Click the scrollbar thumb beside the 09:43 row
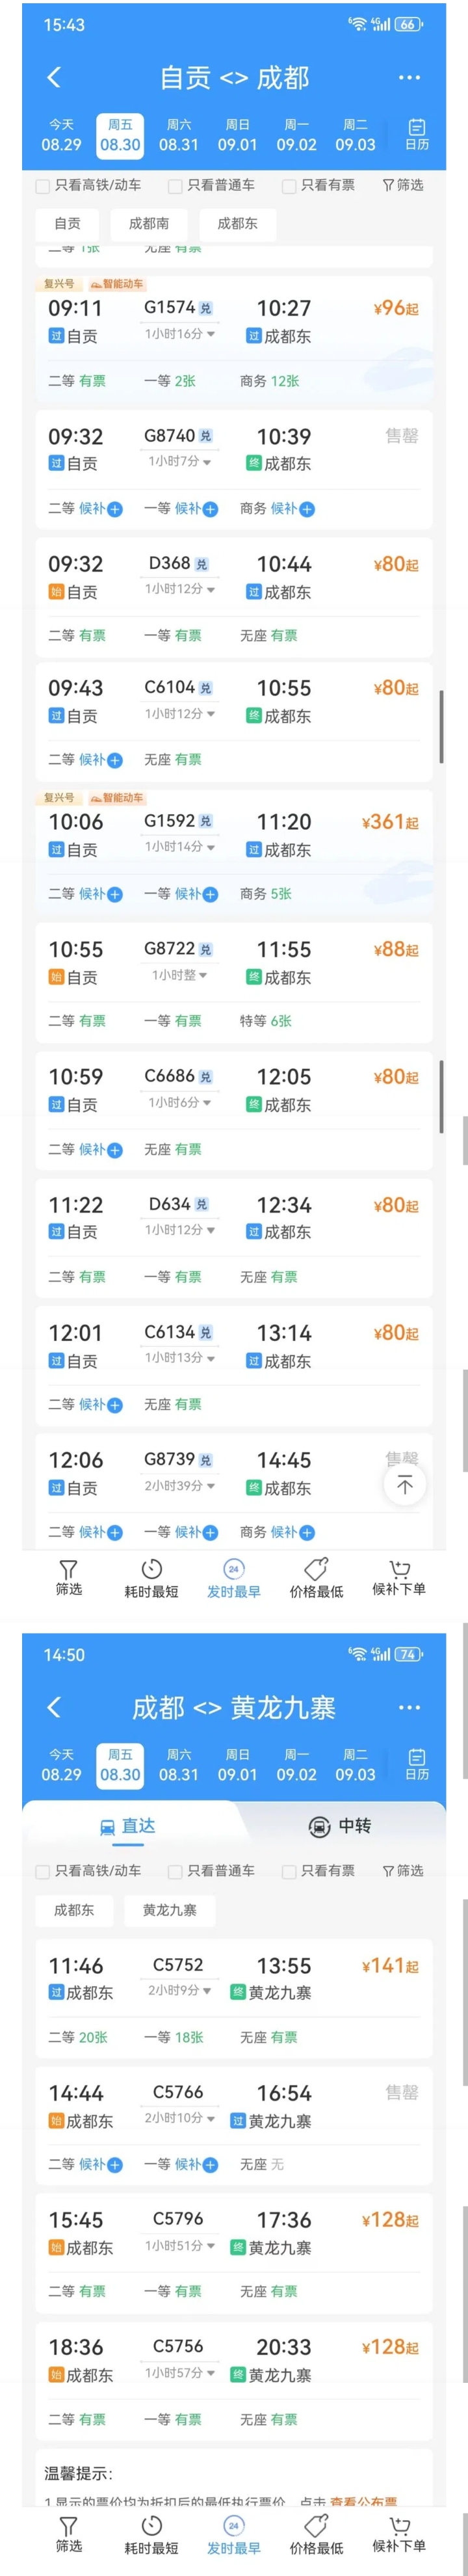Screen dimensions: 468x2576 [441, 726]
